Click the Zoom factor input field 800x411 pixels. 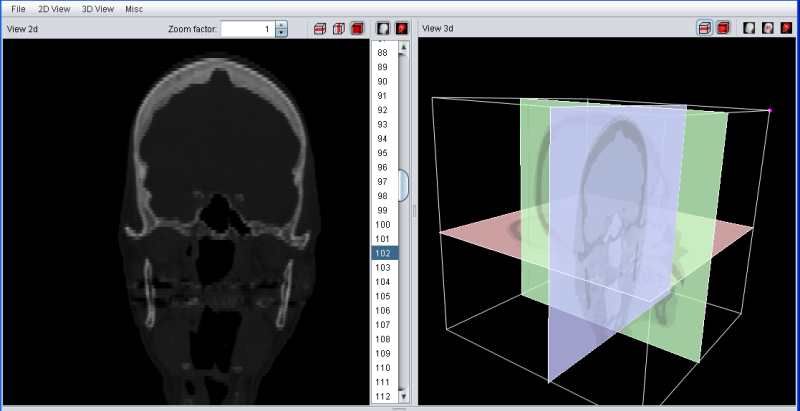[x=247, y=29]
